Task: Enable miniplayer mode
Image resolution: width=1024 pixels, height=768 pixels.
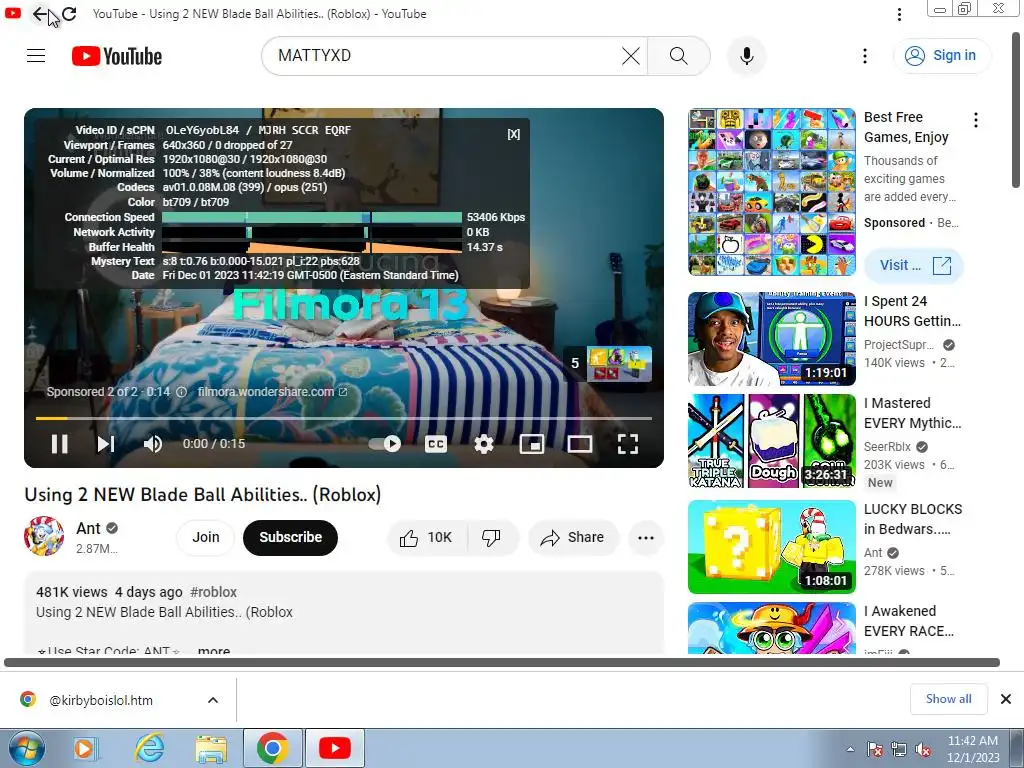Action: point(532,444)
